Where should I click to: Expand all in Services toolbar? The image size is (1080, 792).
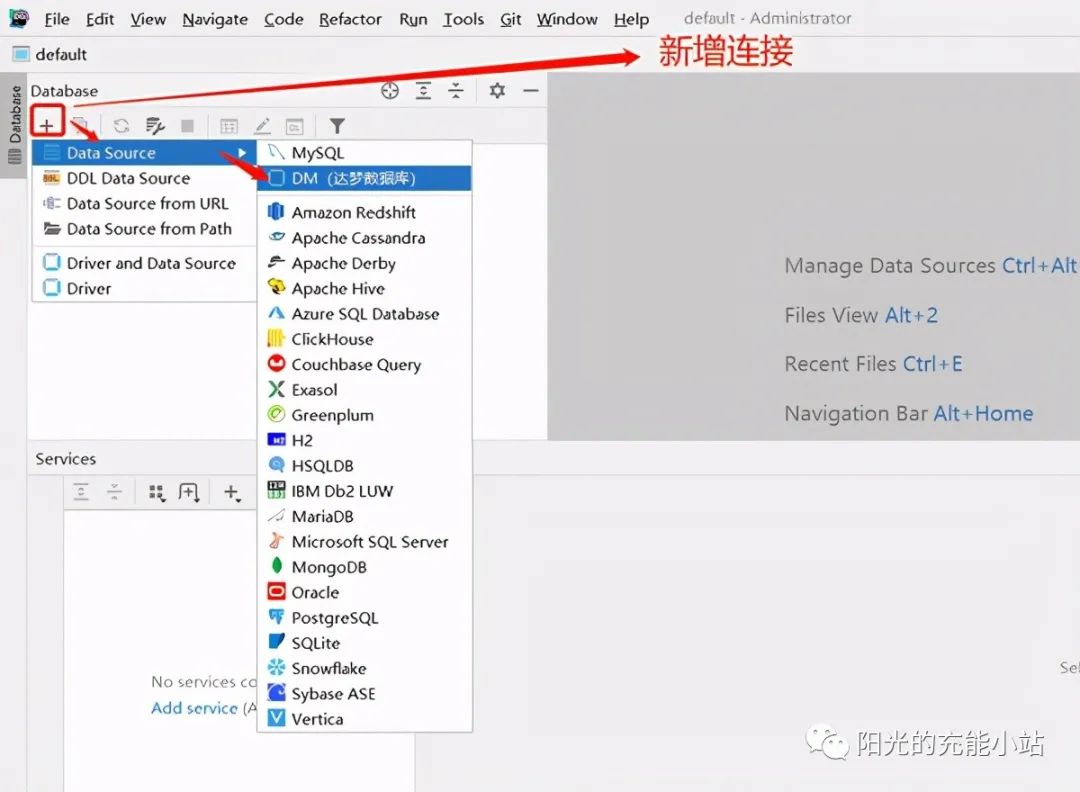point(81,492)
